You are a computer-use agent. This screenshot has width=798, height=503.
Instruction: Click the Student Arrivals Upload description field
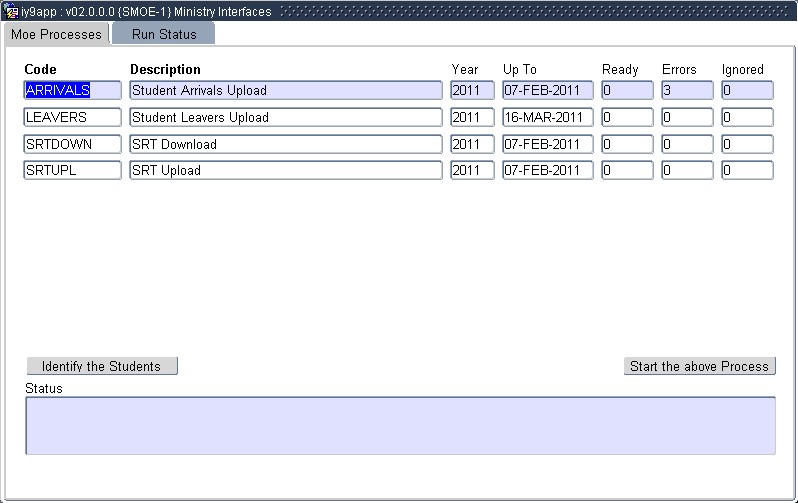coord(286,90)
